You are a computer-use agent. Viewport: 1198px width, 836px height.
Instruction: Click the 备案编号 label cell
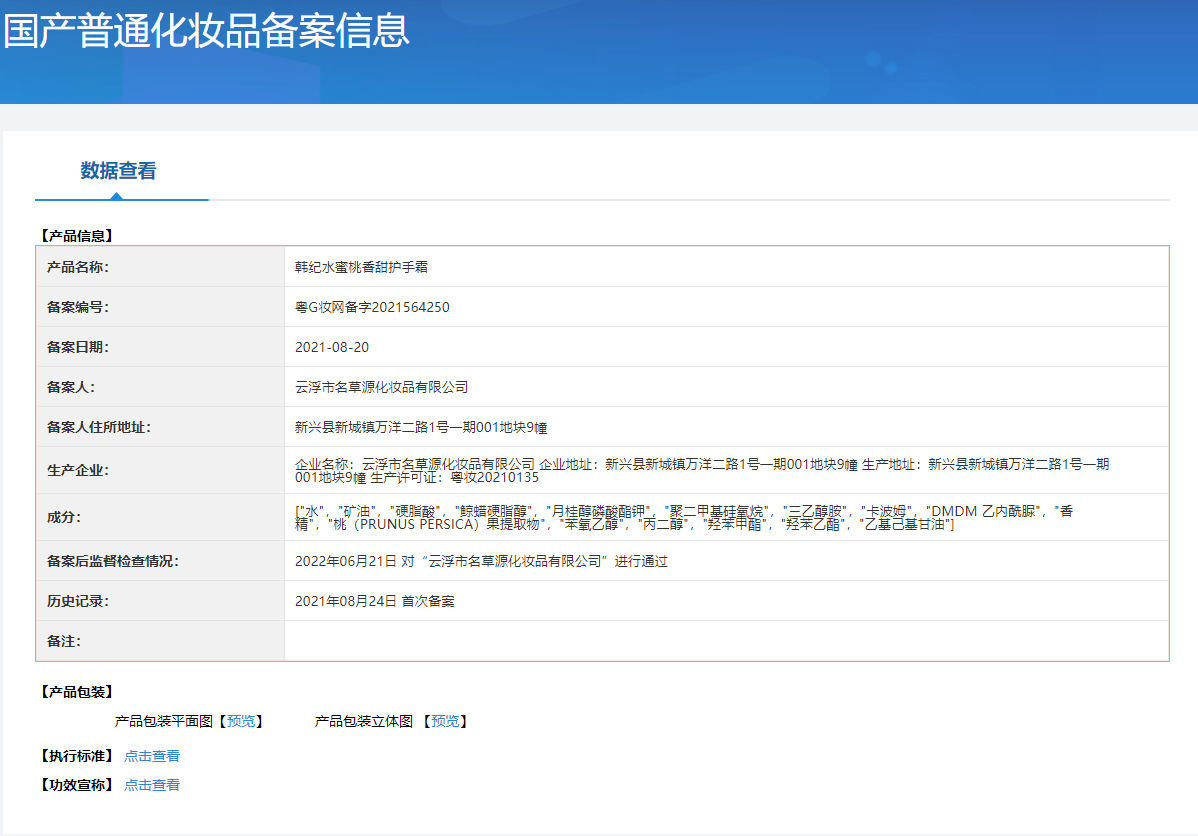160,306
